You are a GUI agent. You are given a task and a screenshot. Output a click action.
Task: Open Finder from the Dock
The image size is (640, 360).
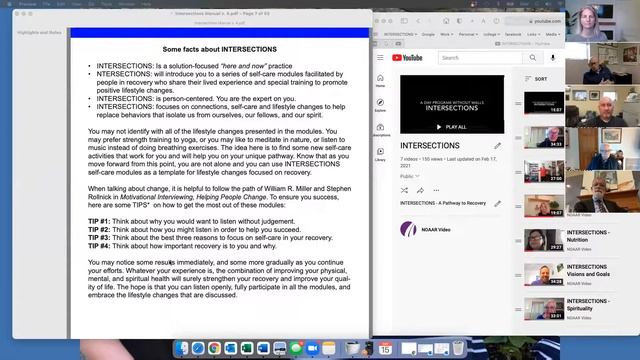(x=182, y=348)
